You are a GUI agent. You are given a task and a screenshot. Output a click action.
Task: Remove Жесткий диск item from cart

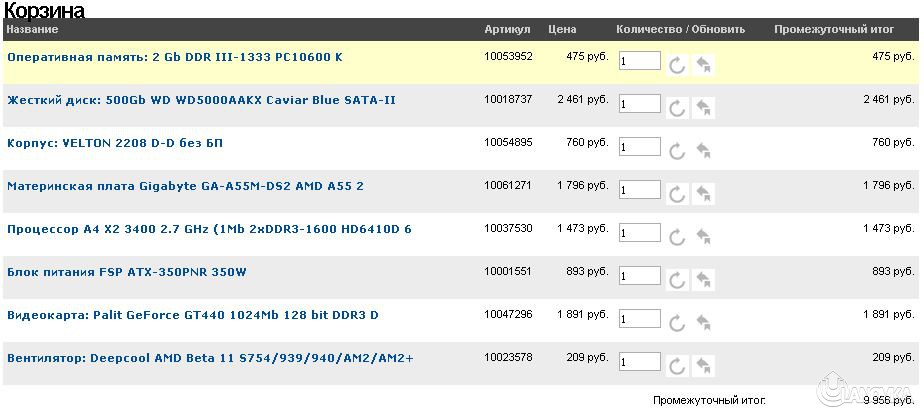pos(703,108)
